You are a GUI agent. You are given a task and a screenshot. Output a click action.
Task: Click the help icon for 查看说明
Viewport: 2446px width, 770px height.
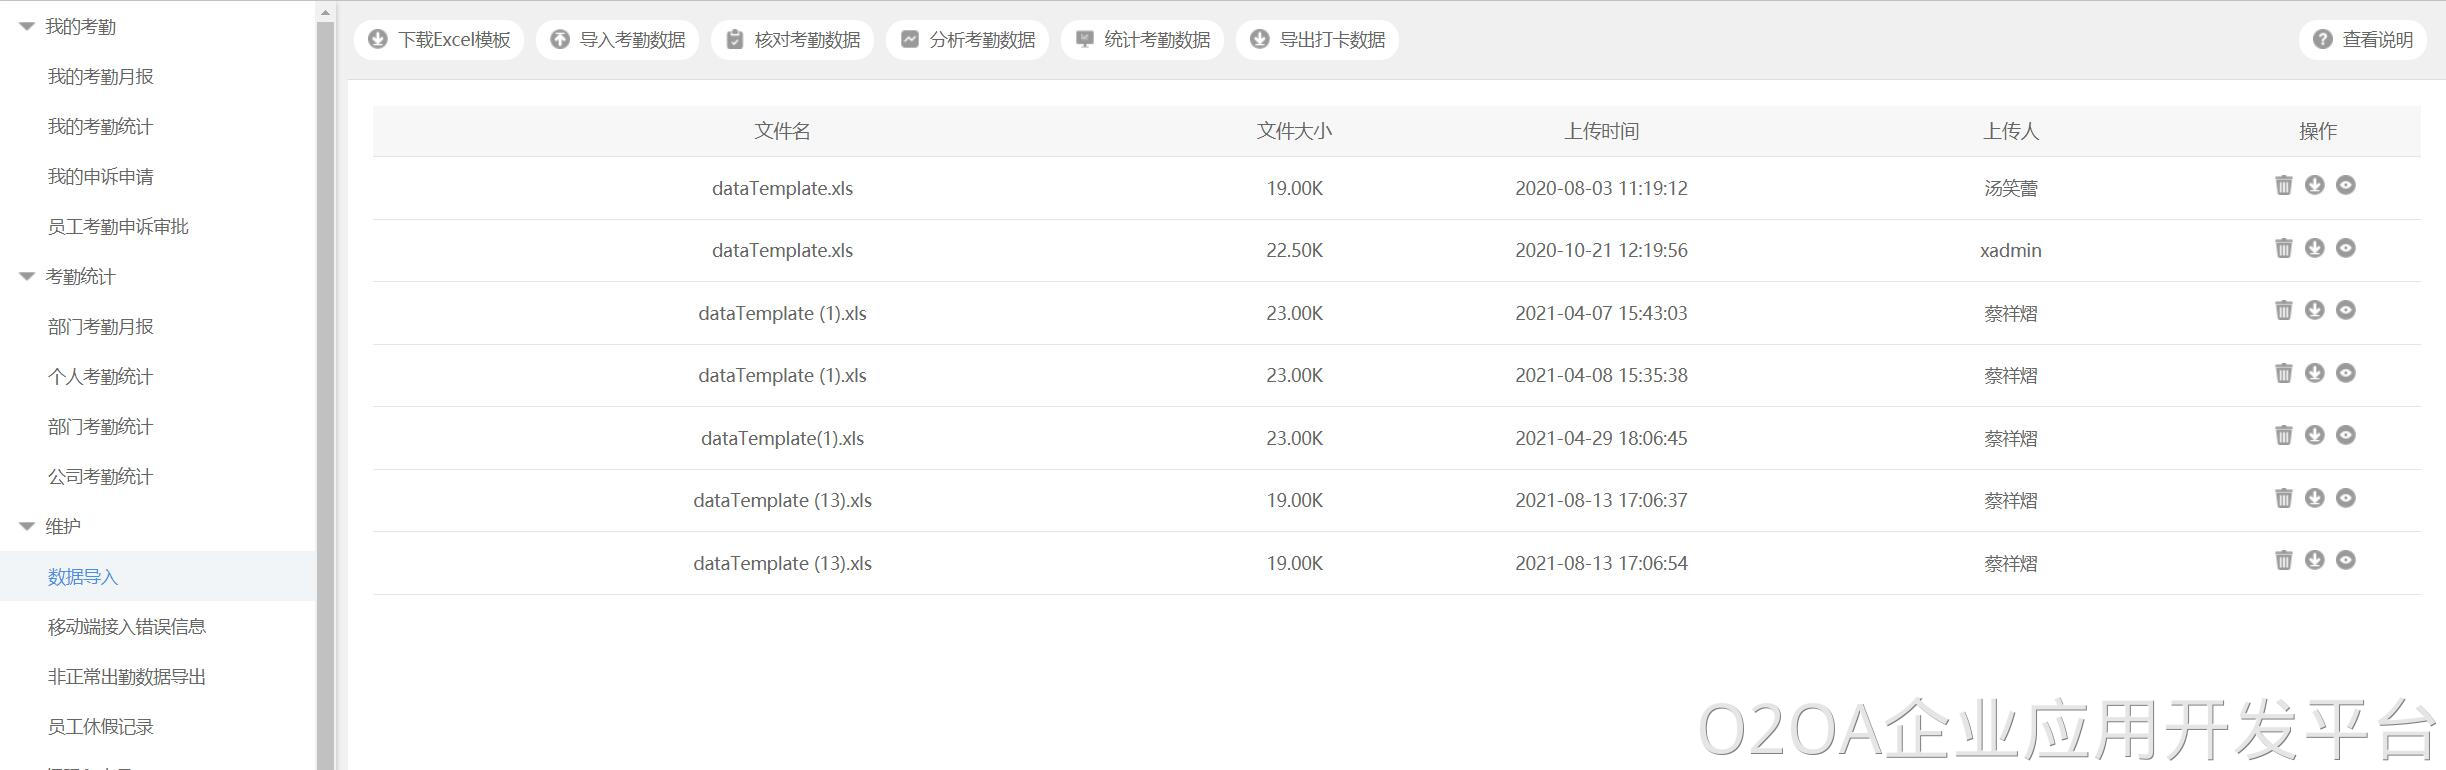point(2323,39)
